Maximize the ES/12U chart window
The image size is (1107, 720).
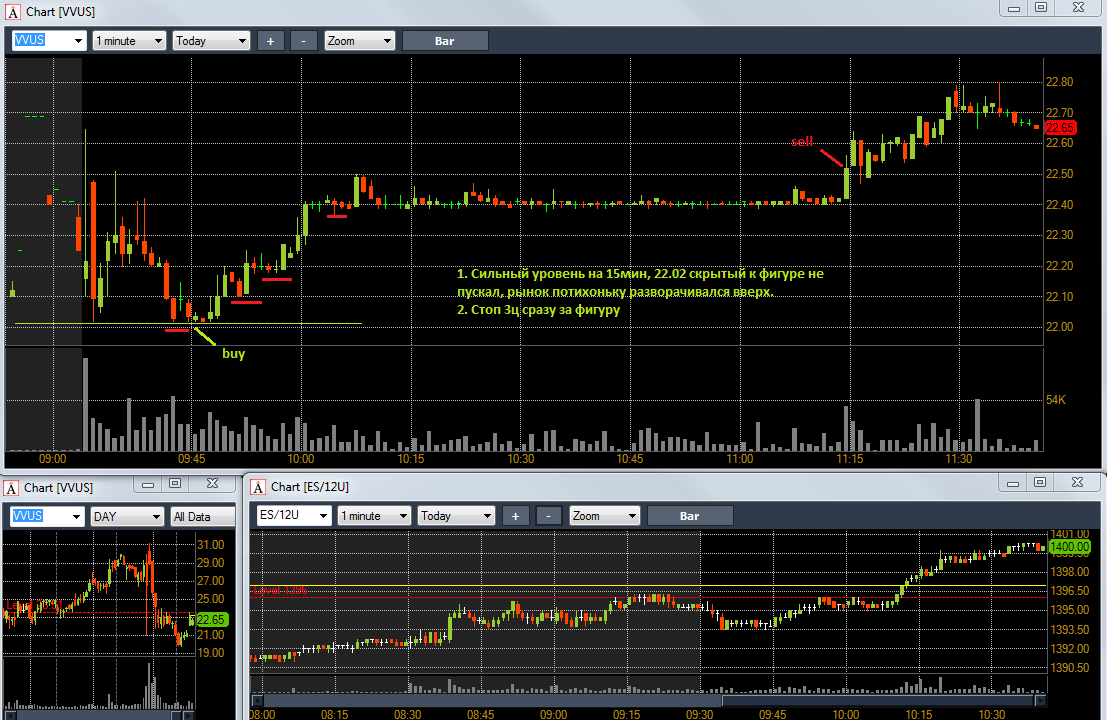(x=1040, y=482)
